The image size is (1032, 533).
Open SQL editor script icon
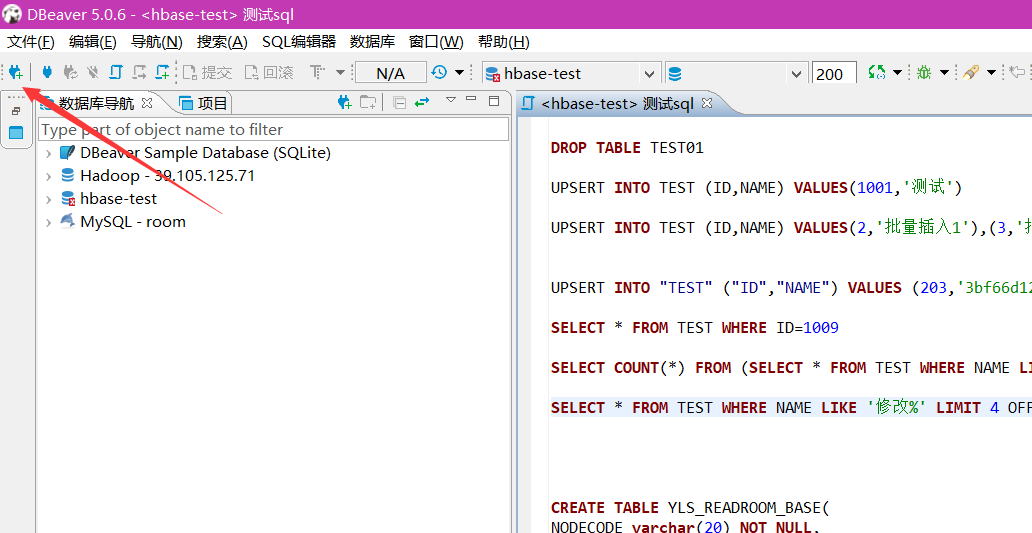pos(116,73)
